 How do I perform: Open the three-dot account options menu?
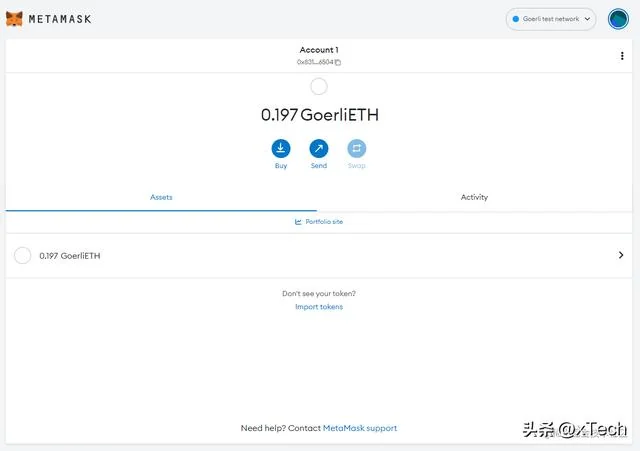point(622,56)
